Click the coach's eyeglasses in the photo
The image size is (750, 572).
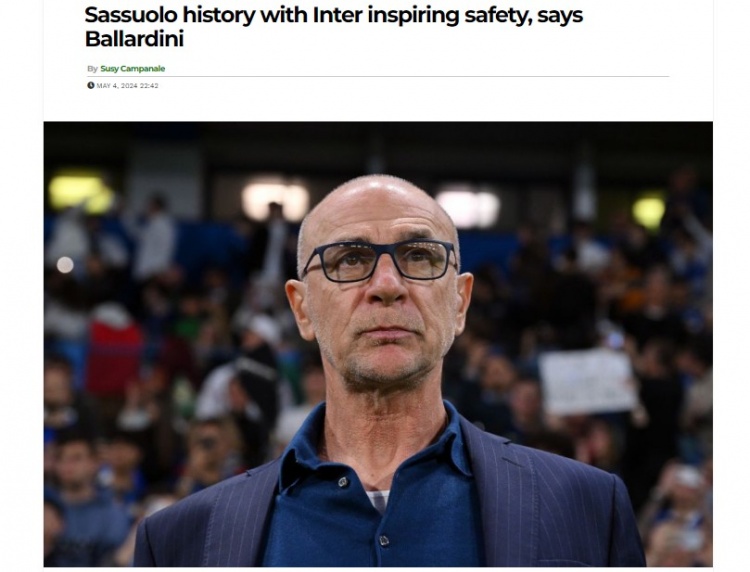pyautogui.click(x=380, y=261)
